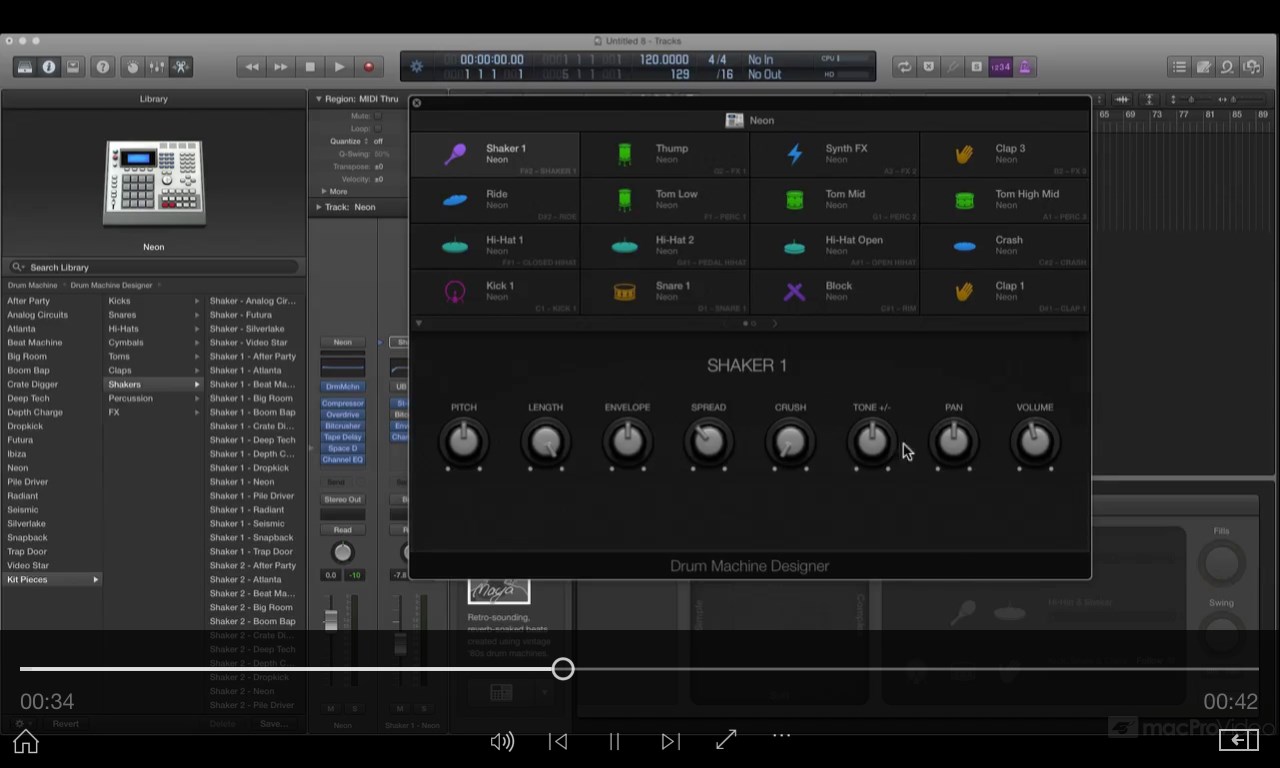The height and width of the screenshot is (768, 1280).
Task: Click the Read automation button
Action: pos(343,528)
